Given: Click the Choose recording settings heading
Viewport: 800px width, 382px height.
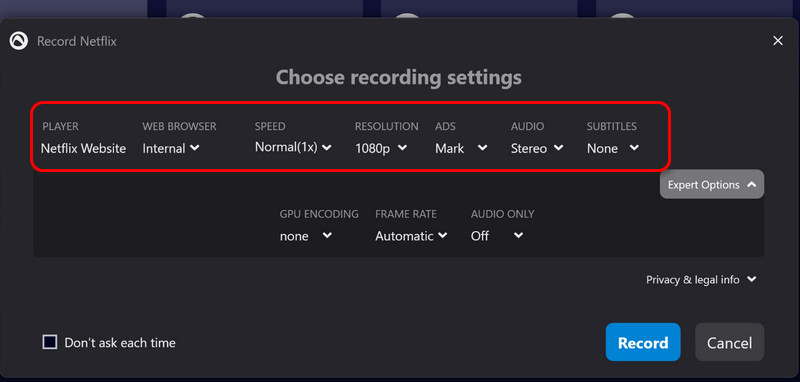Looking at the screenshot, I should tap(399, 78).
